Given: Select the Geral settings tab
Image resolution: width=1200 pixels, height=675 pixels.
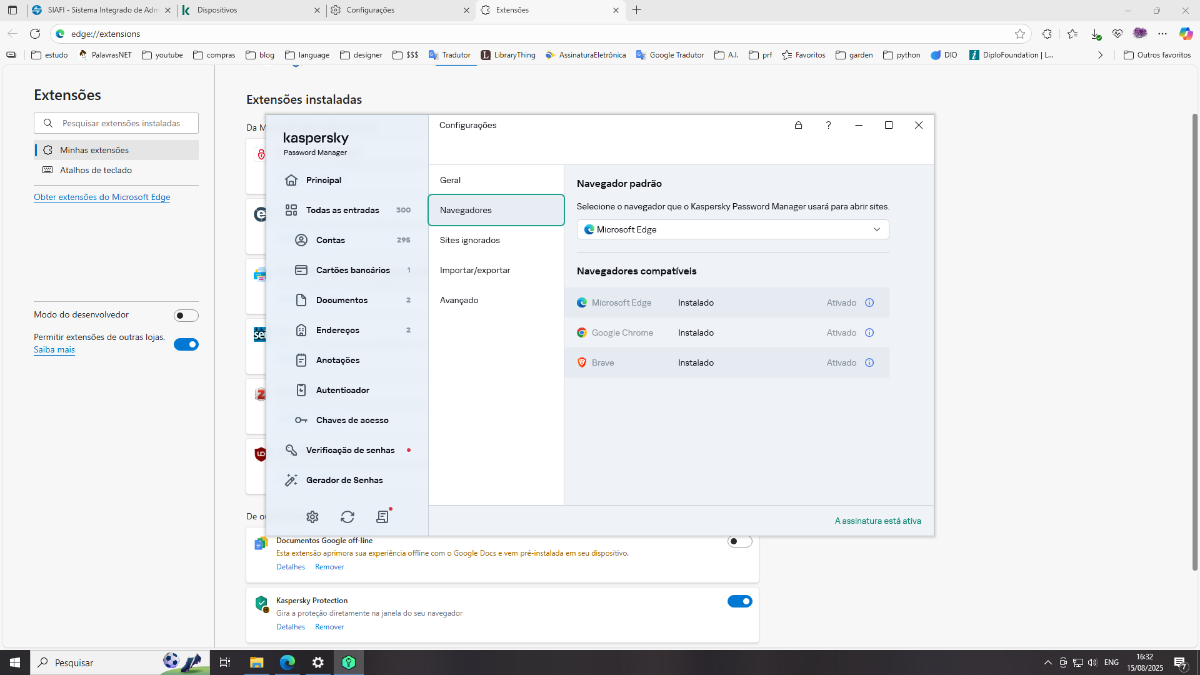Looking at the screenshot, I should pyautogui.click(x=496, y=180).
